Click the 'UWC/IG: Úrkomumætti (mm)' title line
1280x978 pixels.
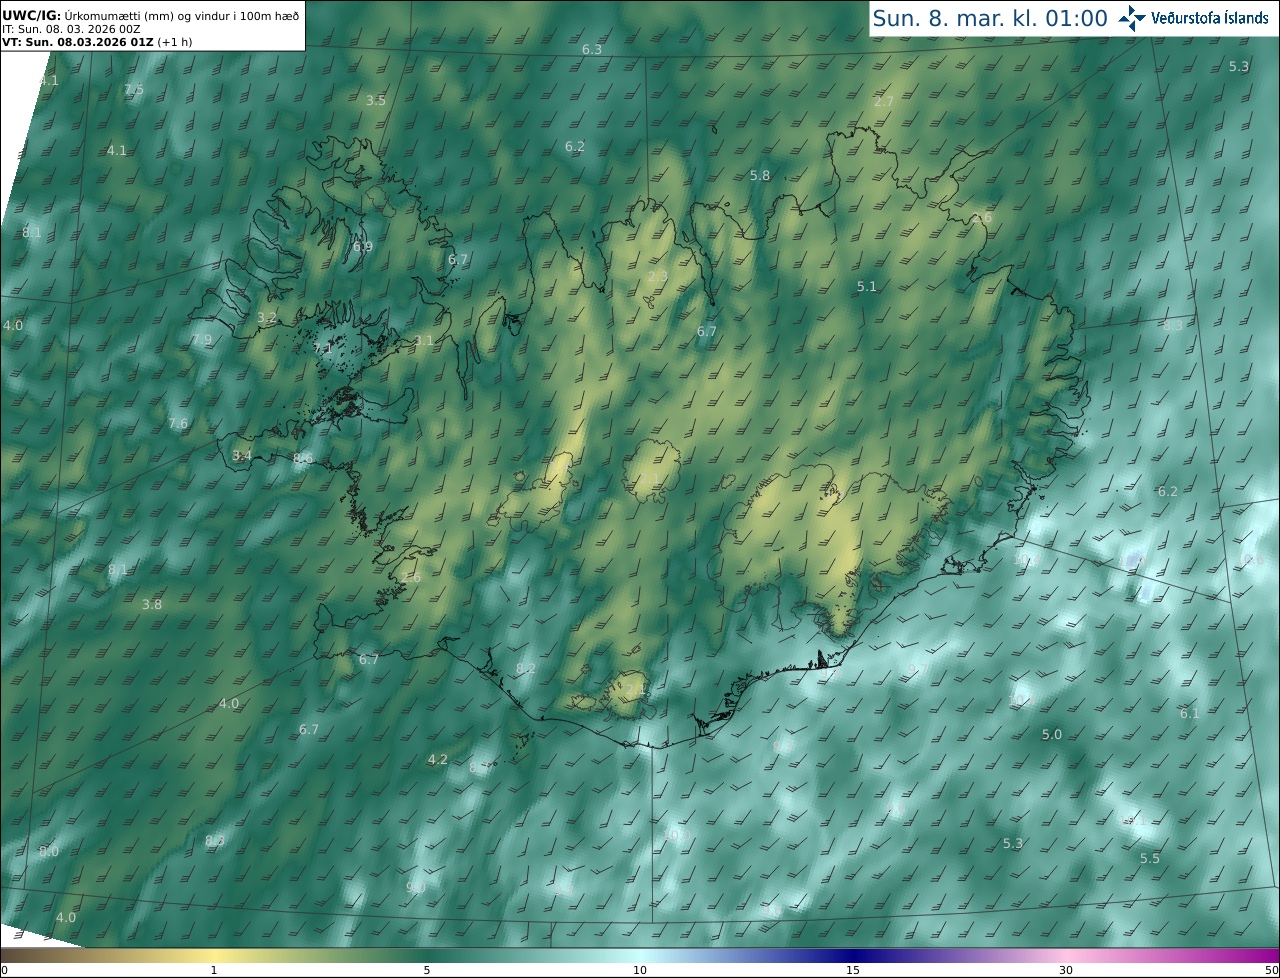150,15
